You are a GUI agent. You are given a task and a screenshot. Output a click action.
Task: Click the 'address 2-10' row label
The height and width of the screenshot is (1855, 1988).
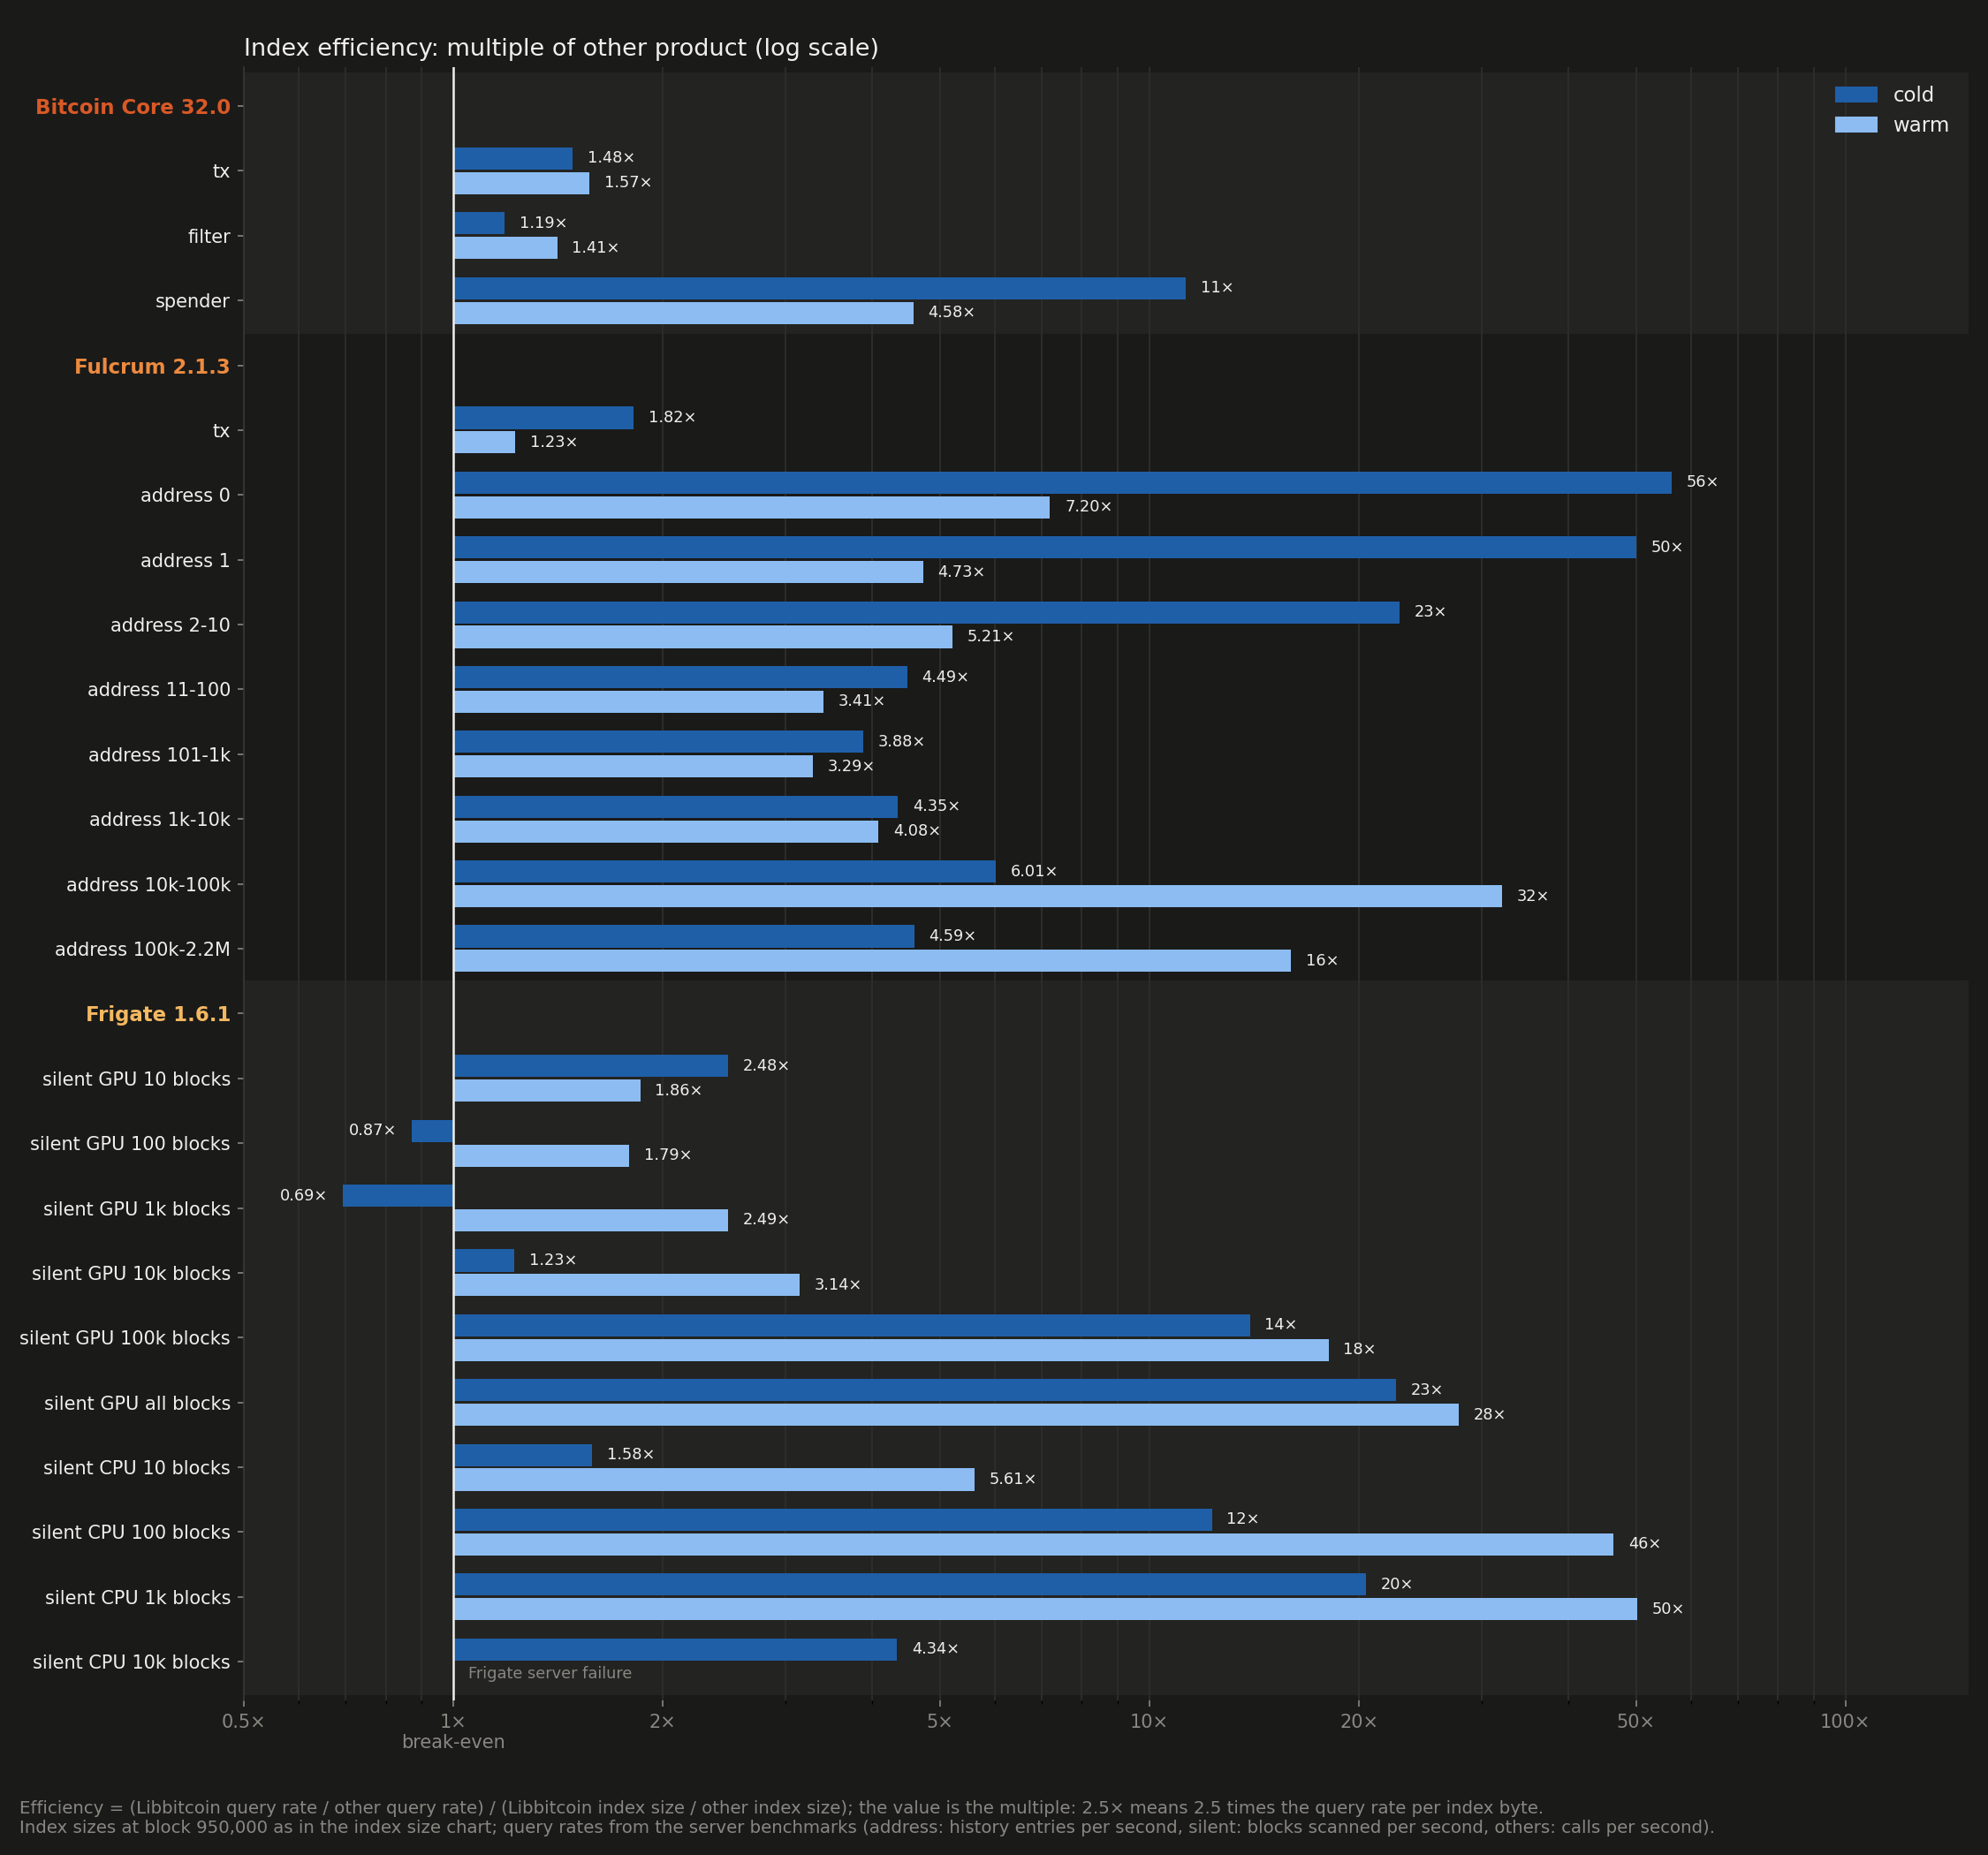click(170, 625)
